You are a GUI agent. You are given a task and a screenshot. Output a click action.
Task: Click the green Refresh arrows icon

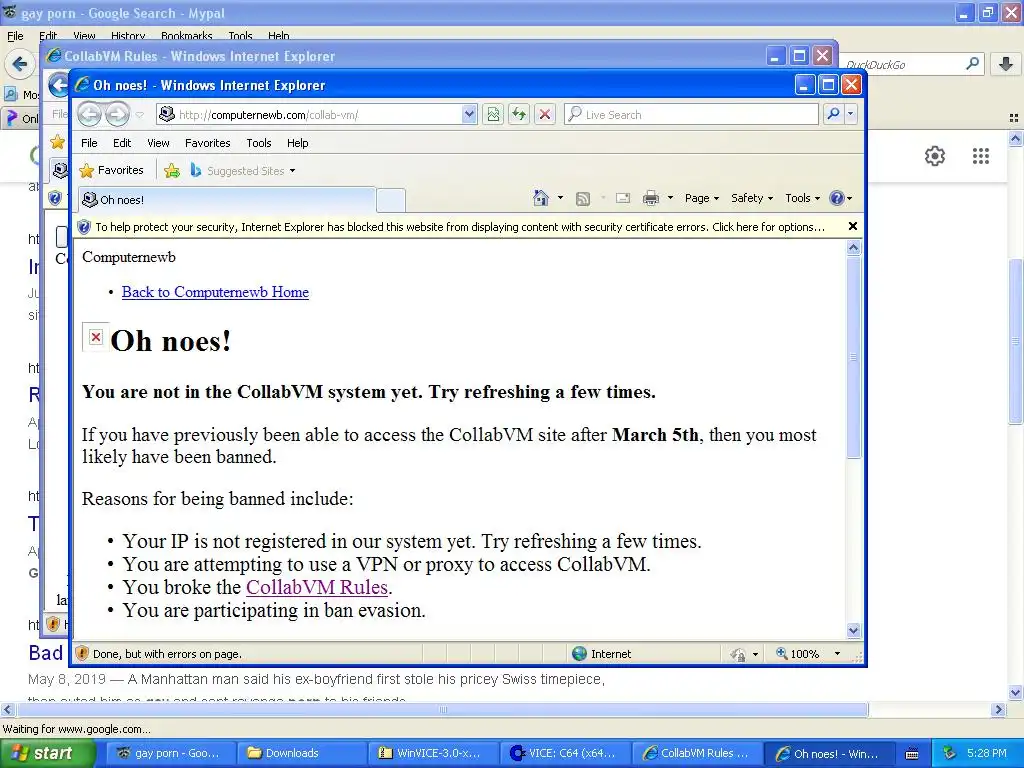[519, 115]
